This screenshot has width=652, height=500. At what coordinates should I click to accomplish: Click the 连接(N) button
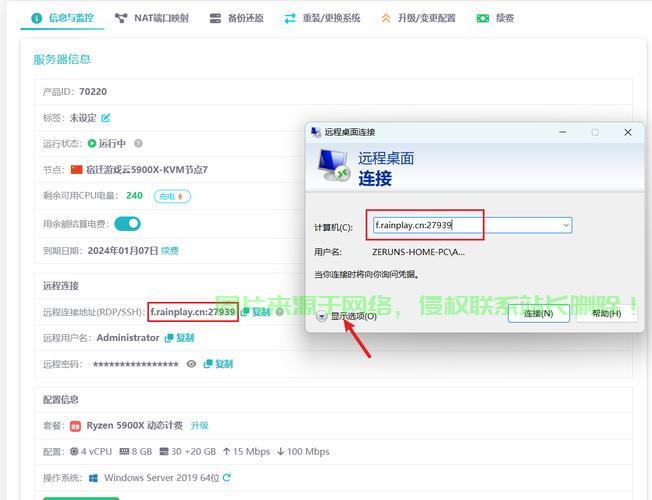tap(538, 313)
